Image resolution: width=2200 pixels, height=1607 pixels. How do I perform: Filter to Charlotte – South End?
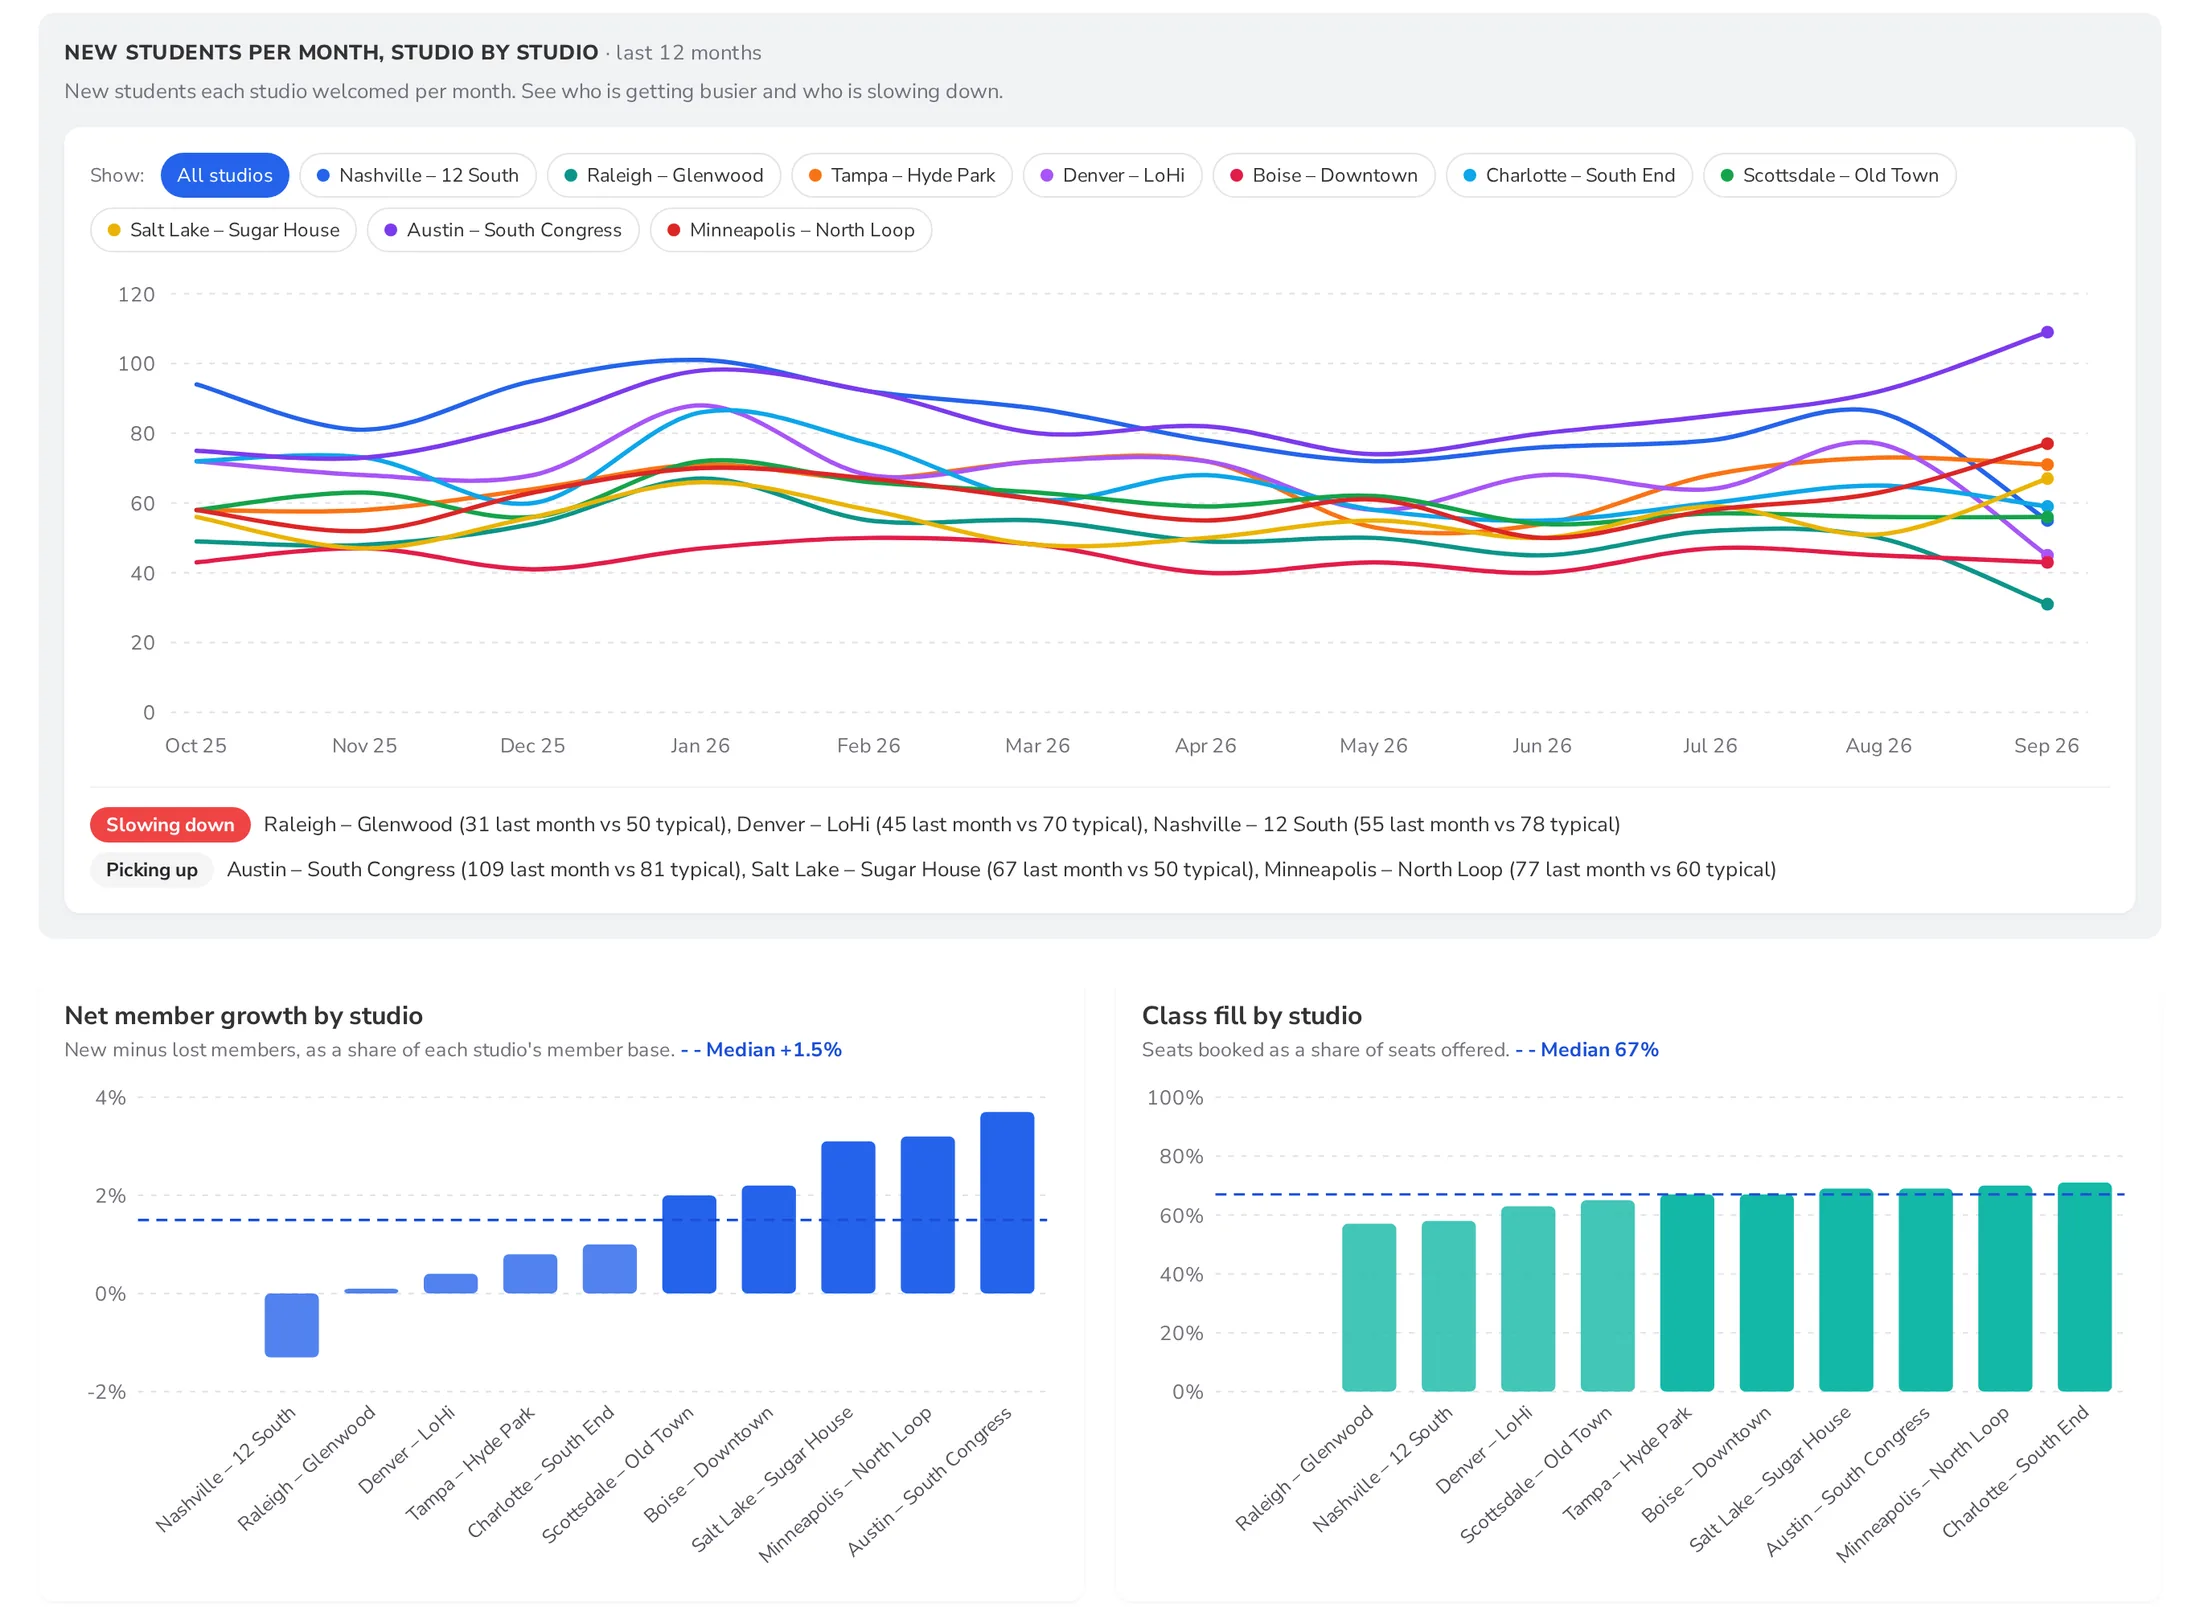(x=1568, y=175)
